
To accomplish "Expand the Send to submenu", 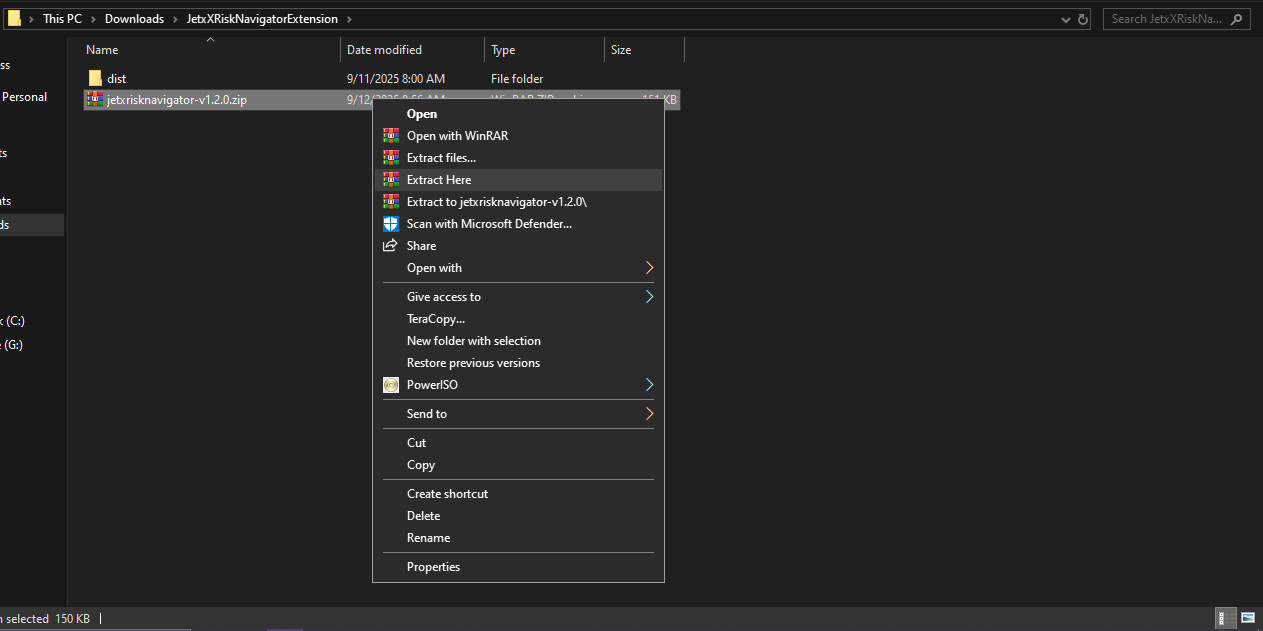I will coord(648,414).
